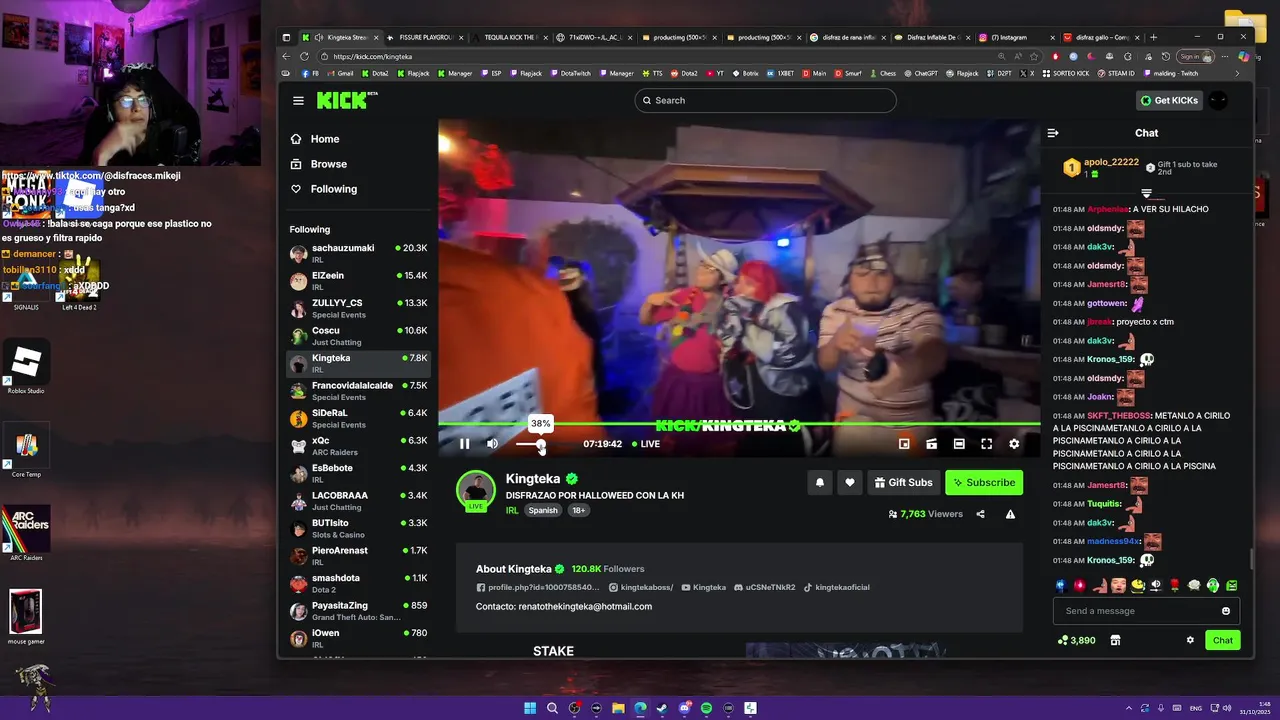Viewport: 1280px width, 720px height.
Task: Open the user profile avatar menu
Action: (1218, 100)
